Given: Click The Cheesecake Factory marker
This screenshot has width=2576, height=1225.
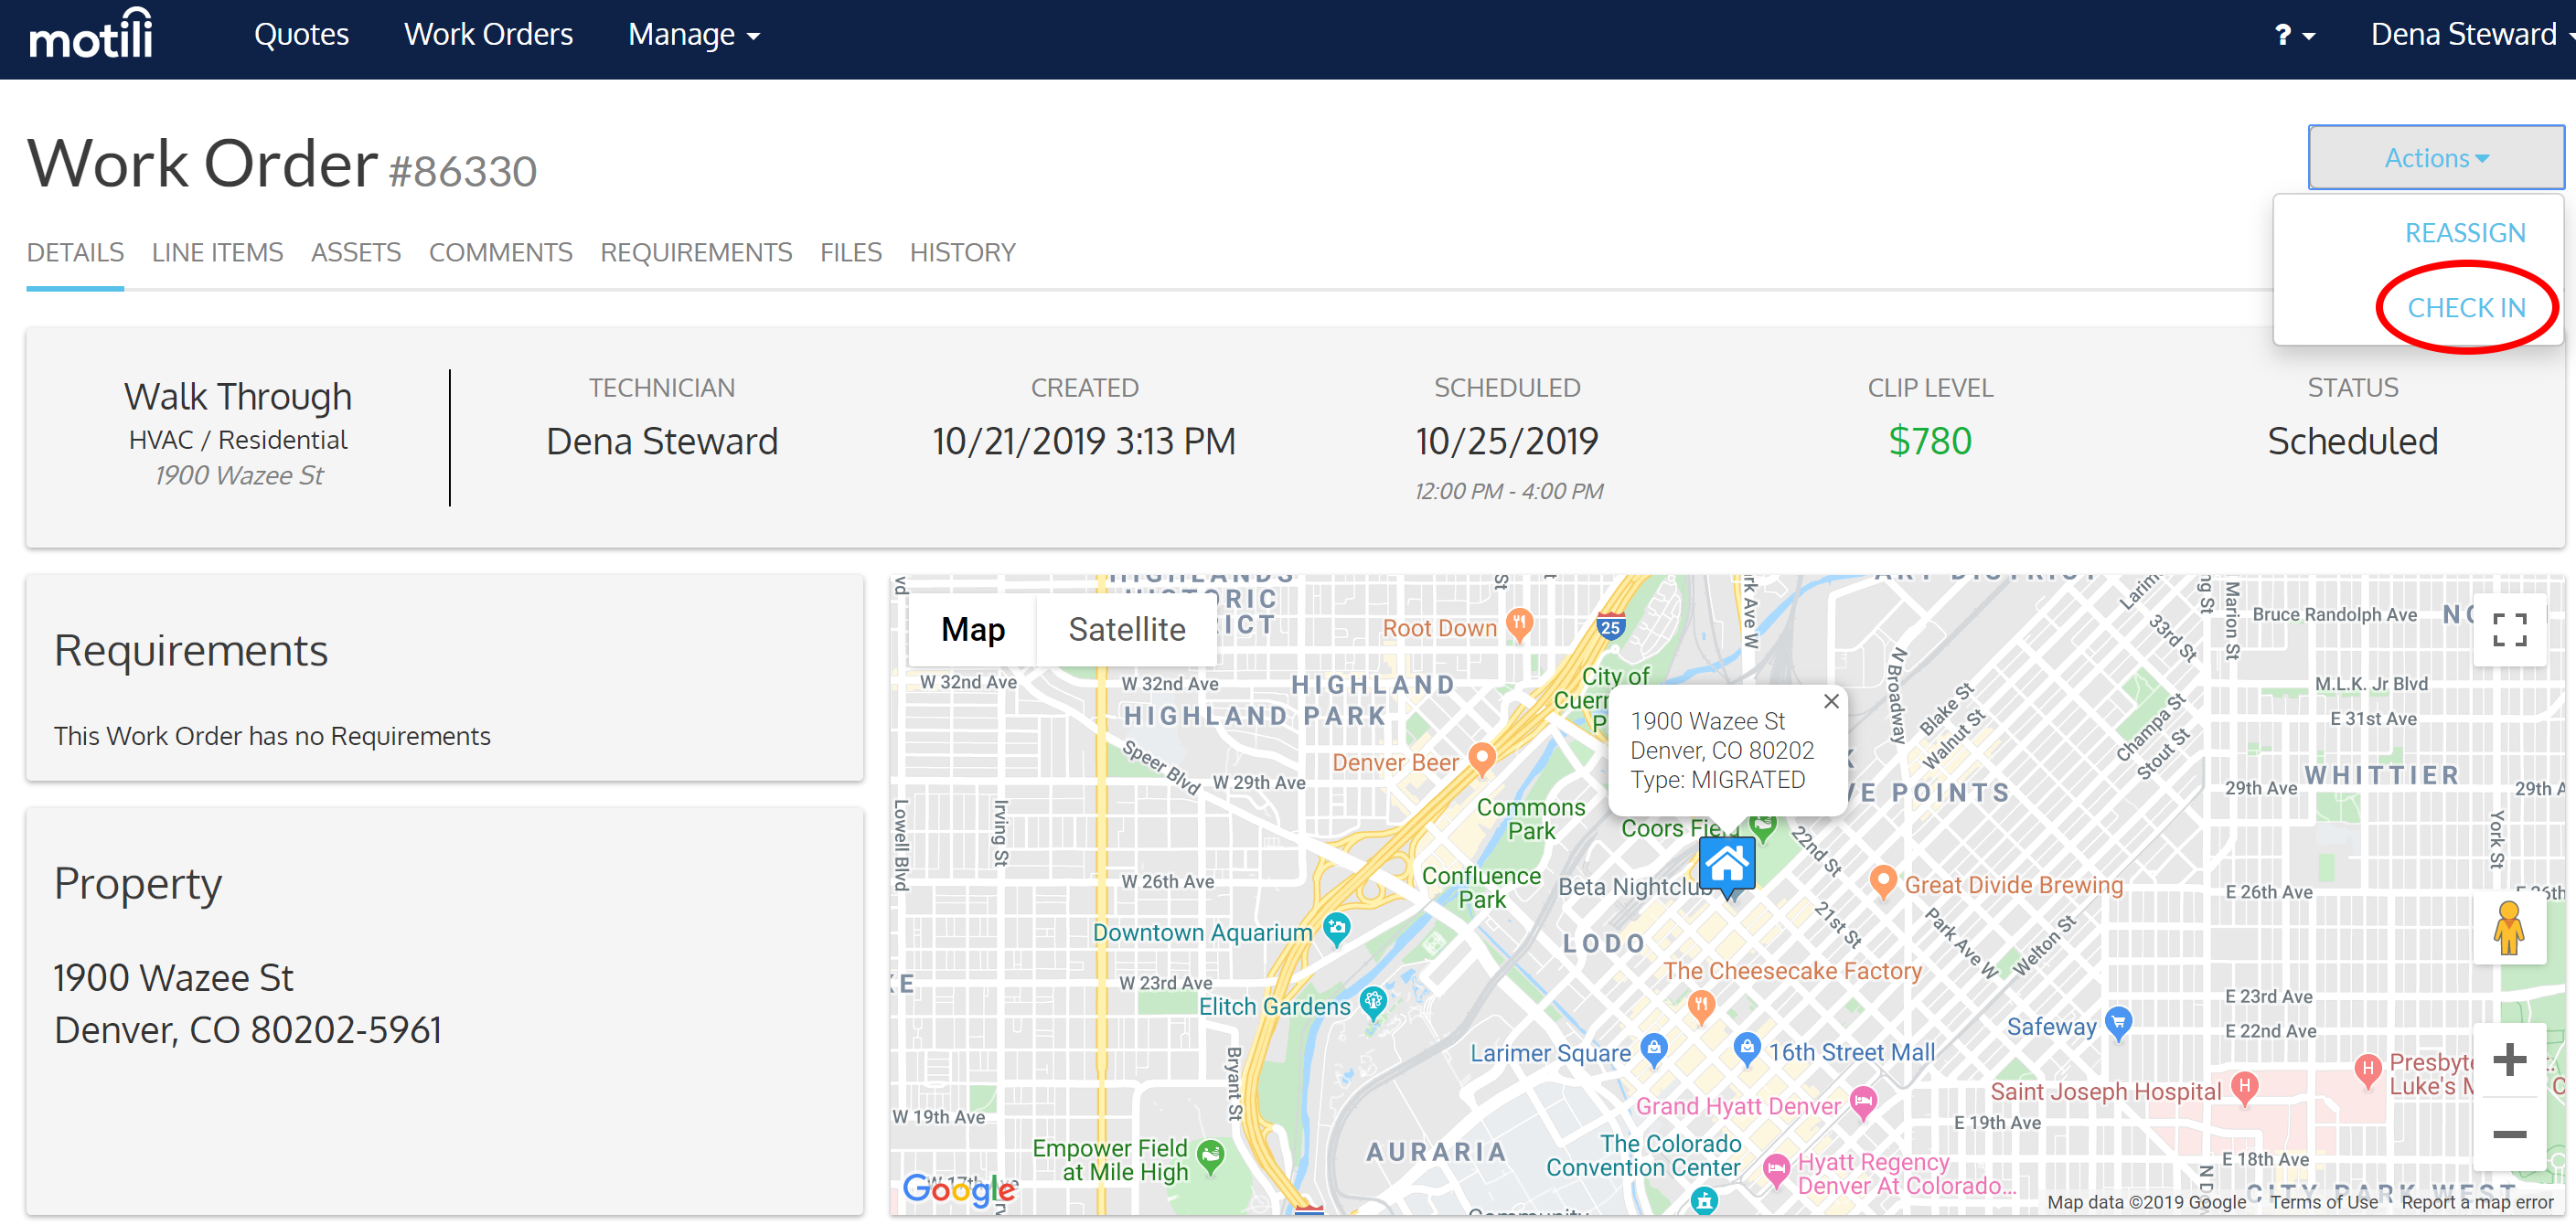Looking at the screenshot, I should click(x=1701, y=1005).
